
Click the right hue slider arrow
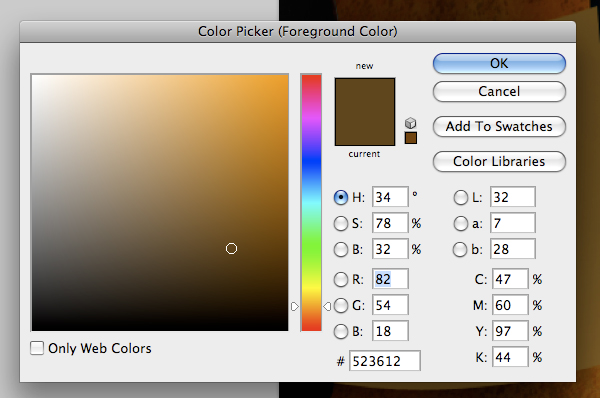click(x=327, y=306)
